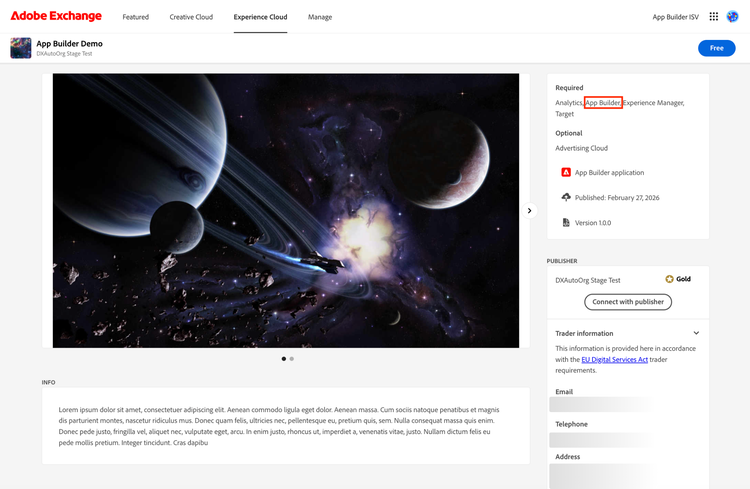Image resolution: width=750 pixels, height=489 pixels.
Task: Open the Creative Cloud tab
Action: [x=191, y=17]
